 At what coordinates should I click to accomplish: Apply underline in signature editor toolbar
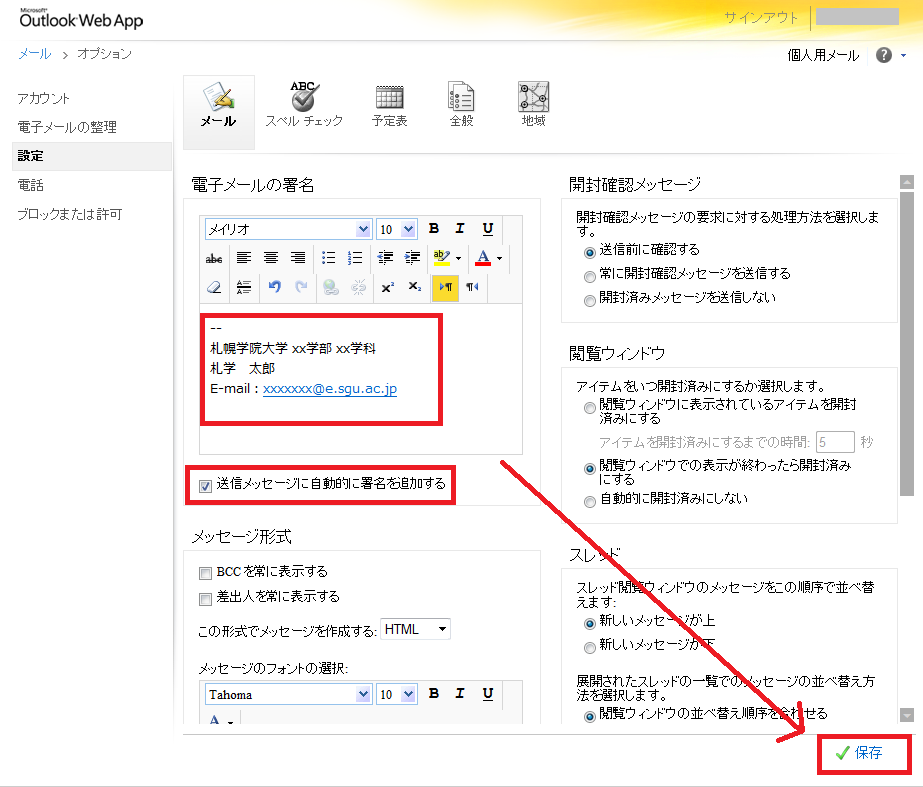pyautogui.click(x=488, y=229)
